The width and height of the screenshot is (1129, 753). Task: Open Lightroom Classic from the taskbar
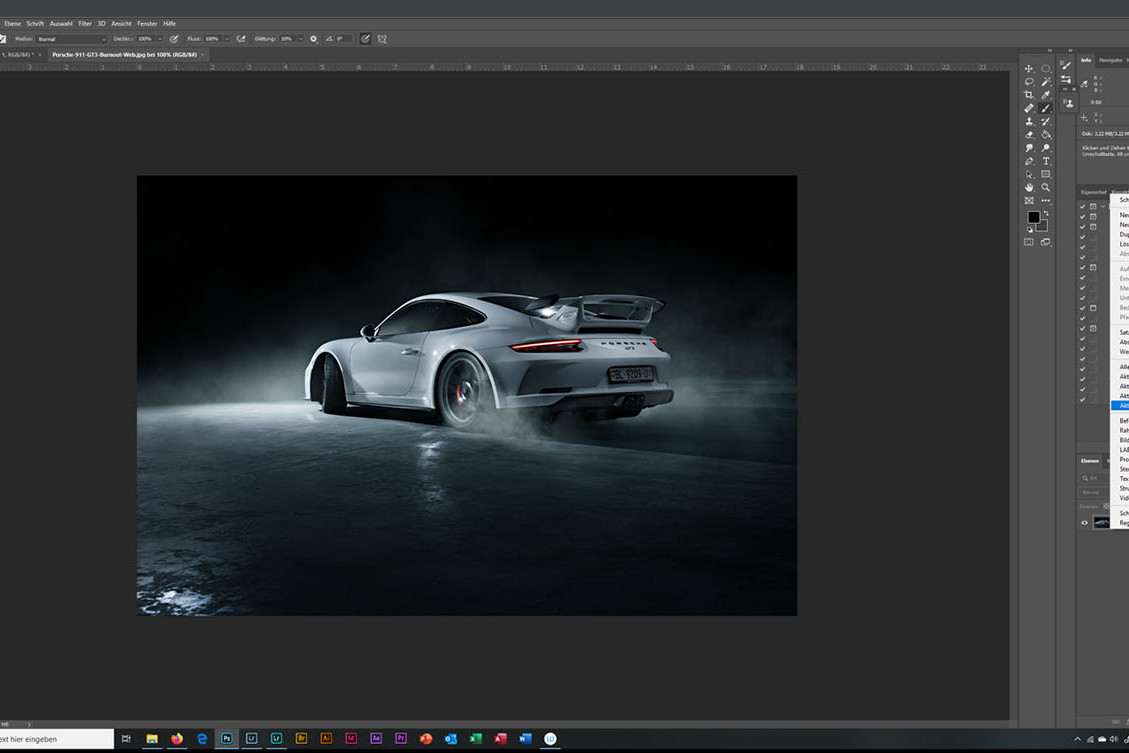pos(251,739)
